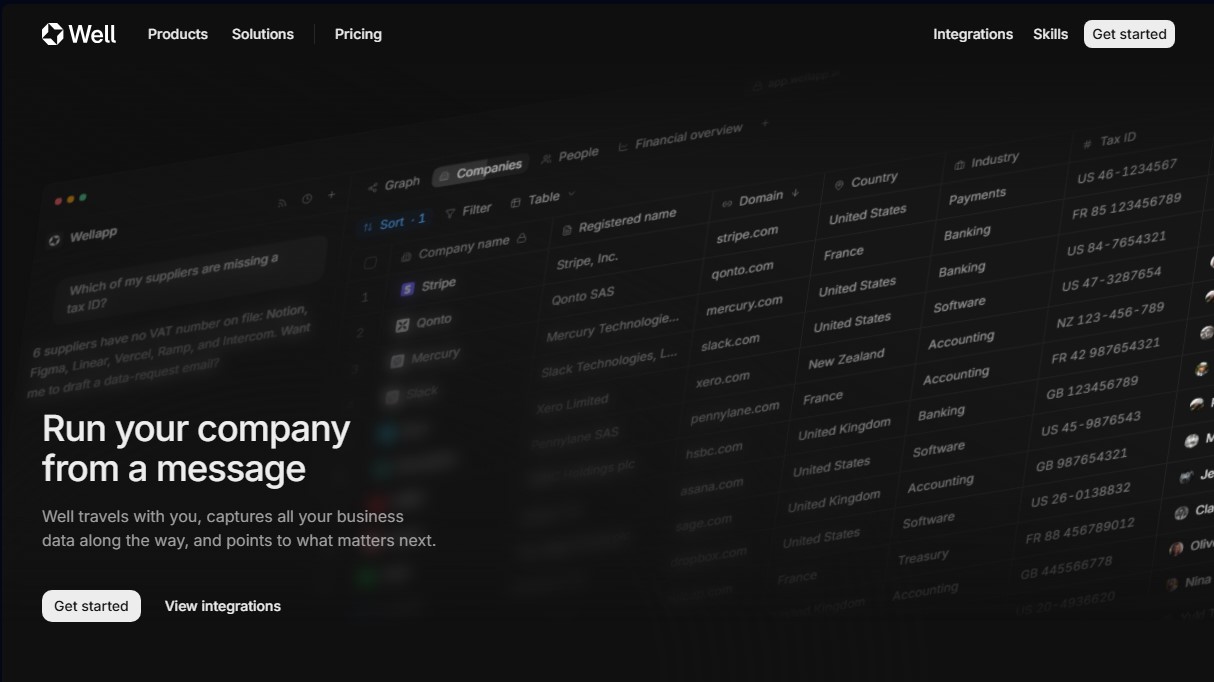
Task: Switch to the Graph tab
Action: [393, 184]
